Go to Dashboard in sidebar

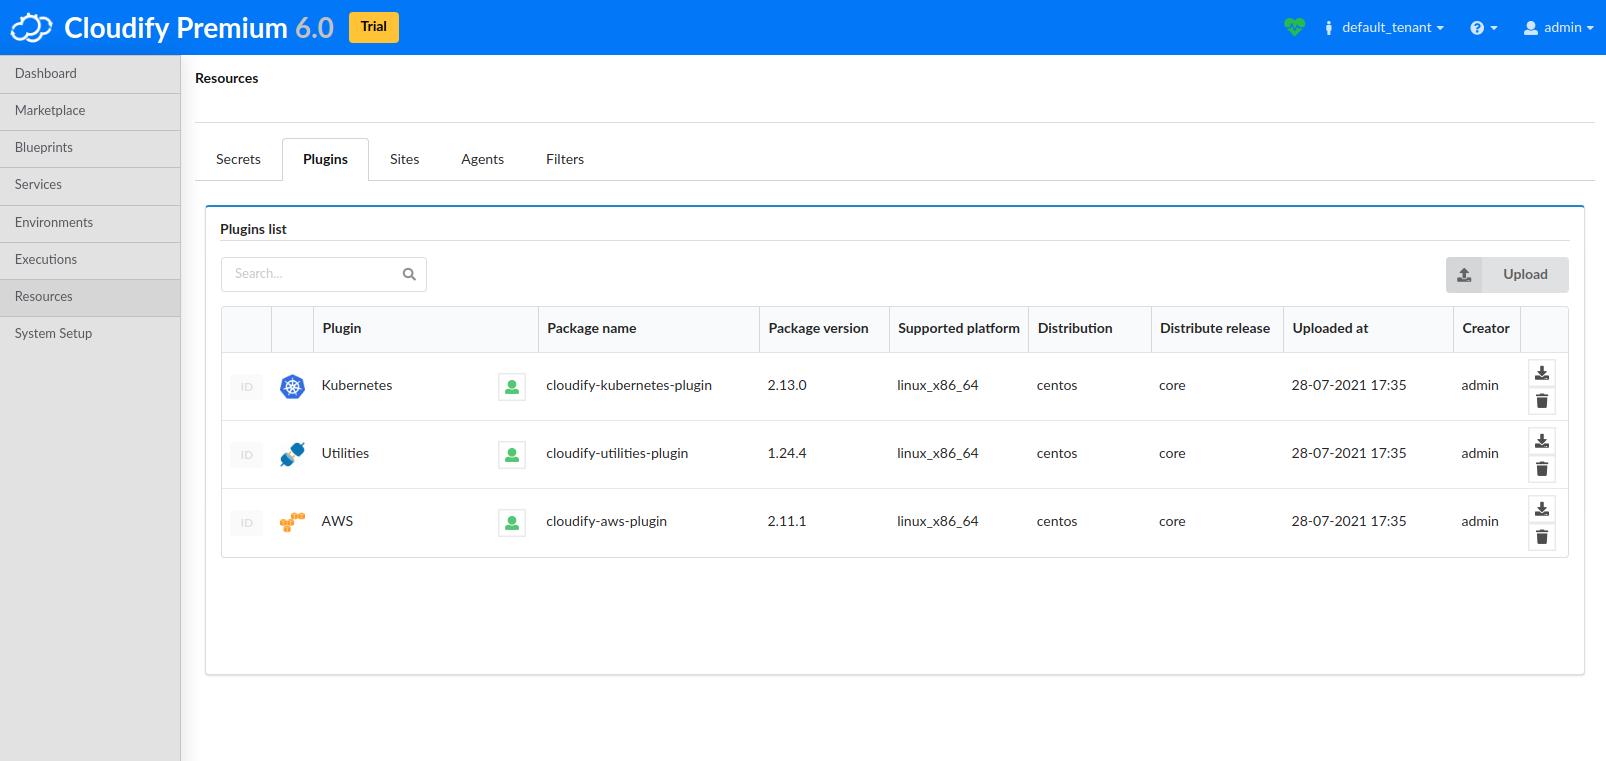tap(90, 74)
